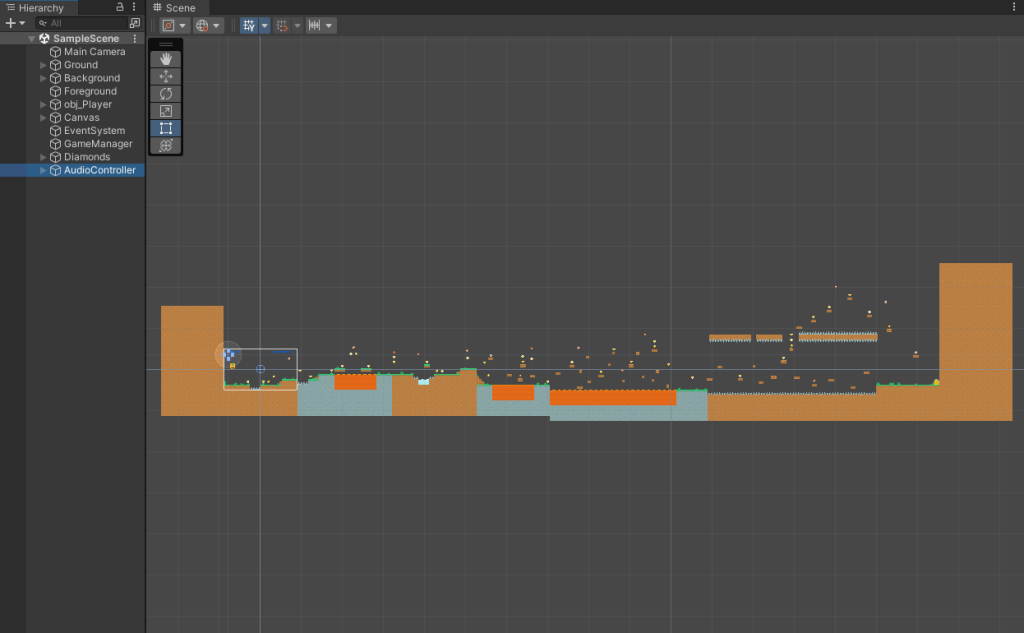Expand the Ground object in Hierarchy
This screenshot has height=633, width=1024.
(x=43, y=65)
